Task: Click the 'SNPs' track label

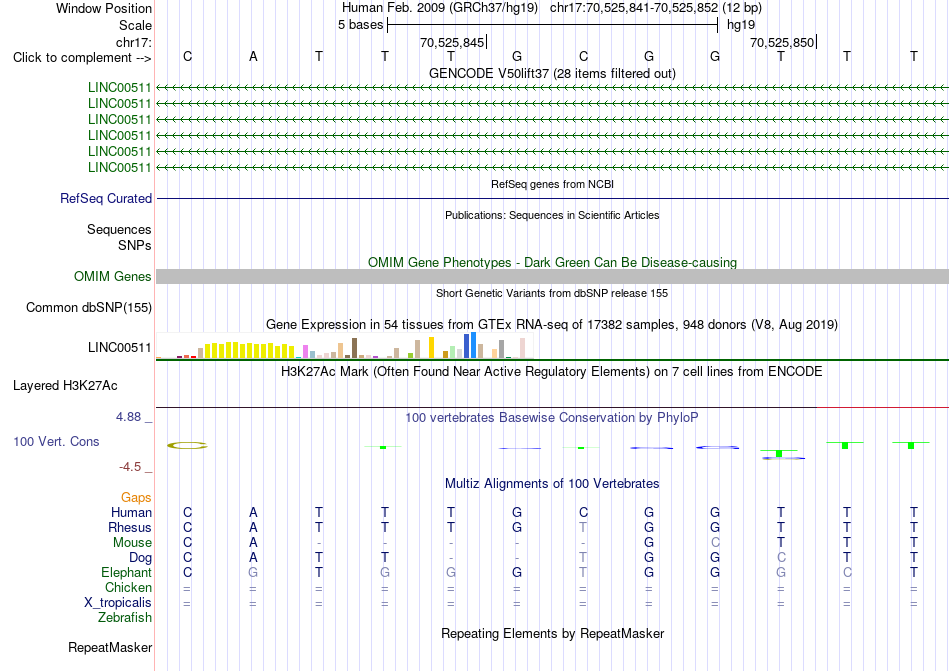Action: coord(135,245)
